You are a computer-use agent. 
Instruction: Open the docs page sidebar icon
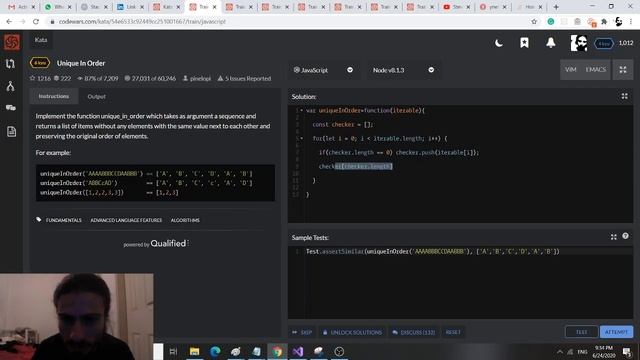[x=11, y=131]
